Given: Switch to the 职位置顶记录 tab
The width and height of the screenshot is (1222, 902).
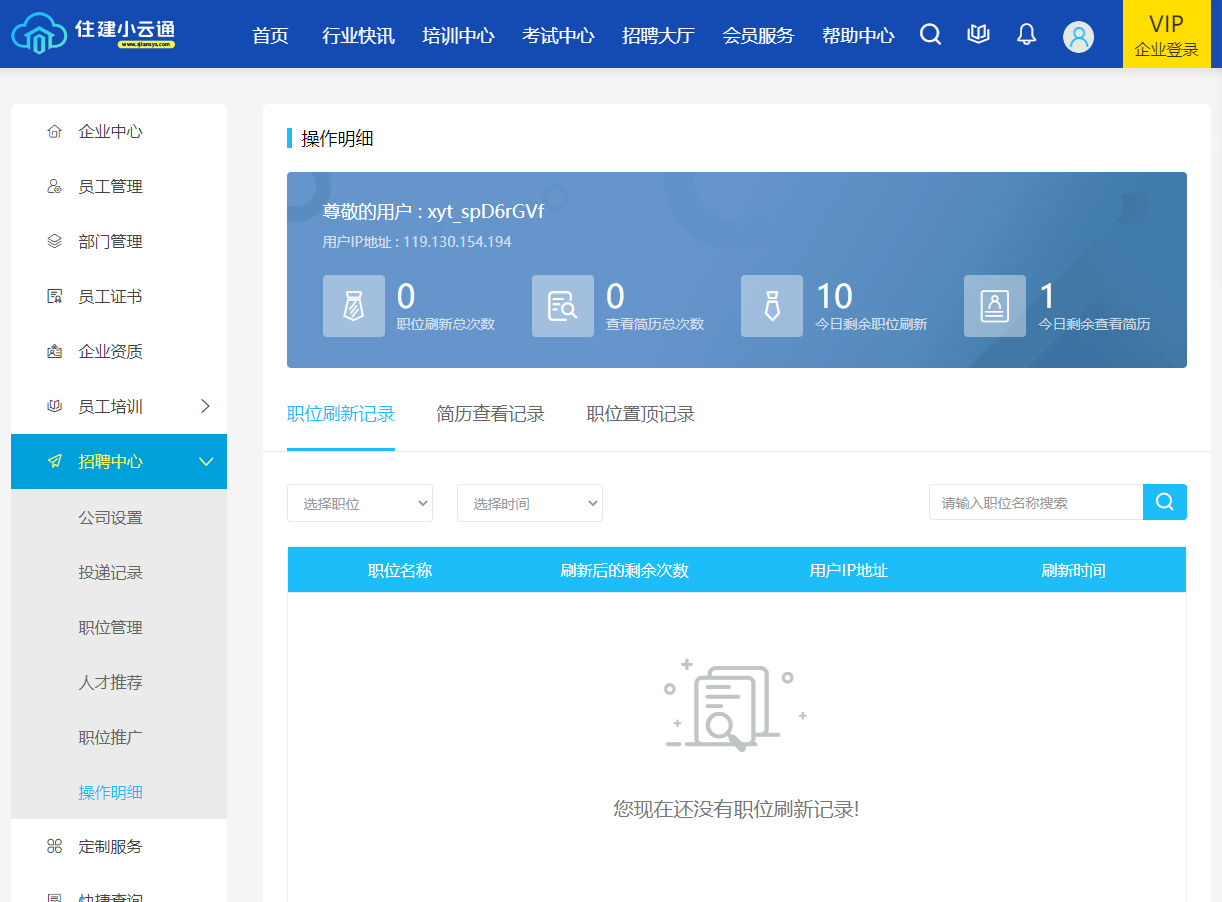Looking at the screenshot, I should coord(640,414).
